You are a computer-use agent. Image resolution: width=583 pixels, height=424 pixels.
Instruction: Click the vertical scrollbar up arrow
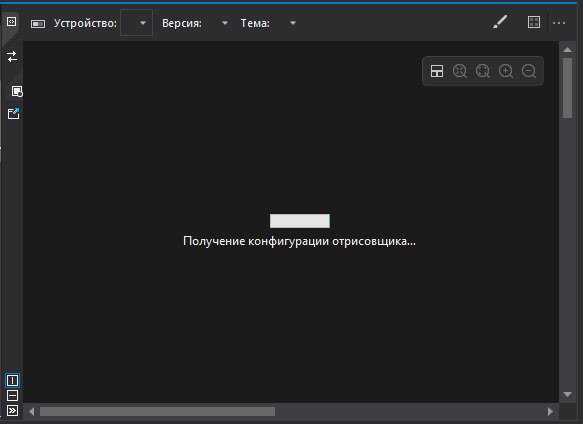pos(567,49)
